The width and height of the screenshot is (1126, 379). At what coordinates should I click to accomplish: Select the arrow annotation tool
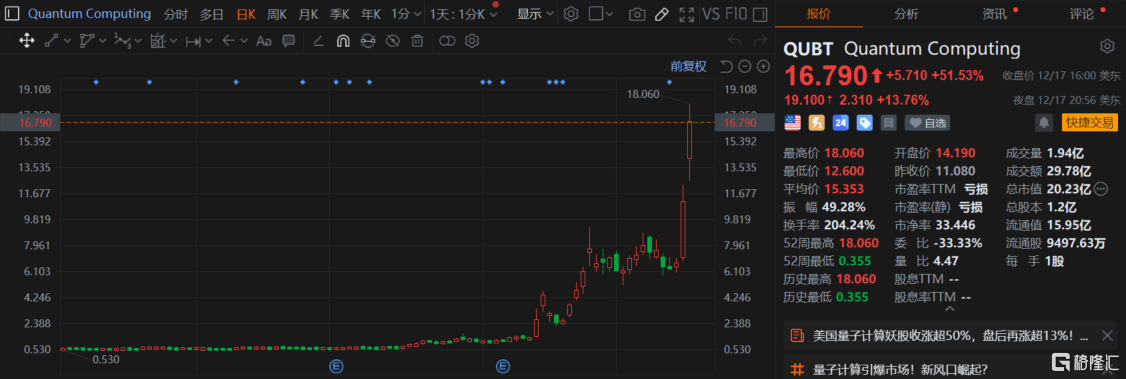[x=228, y=41]
